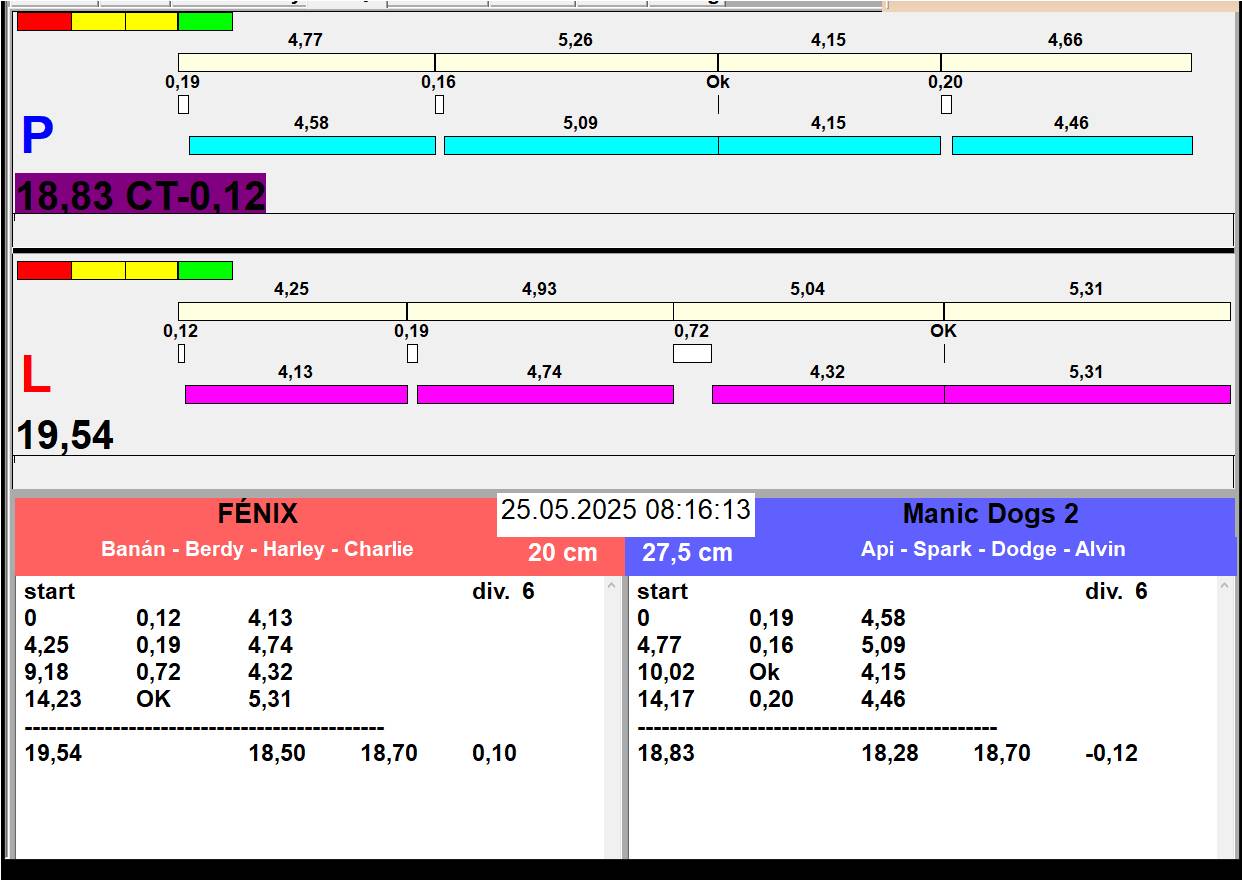Select the blue P lane letter
Viewport: 1242px width, 880px height.
click(x=37, y=137)
